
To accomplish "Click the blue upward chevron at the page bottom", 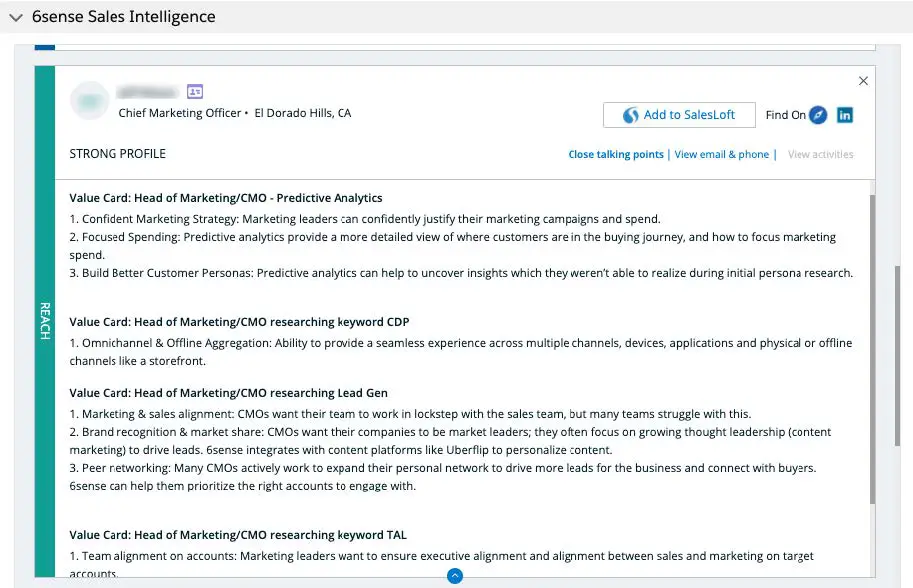I will tap(454, 575).
